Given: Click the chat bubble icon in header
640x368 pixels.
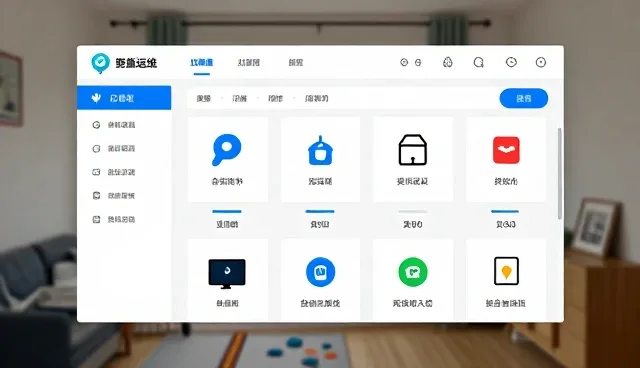Looking at the screenshot, I should tap(478, 62).
